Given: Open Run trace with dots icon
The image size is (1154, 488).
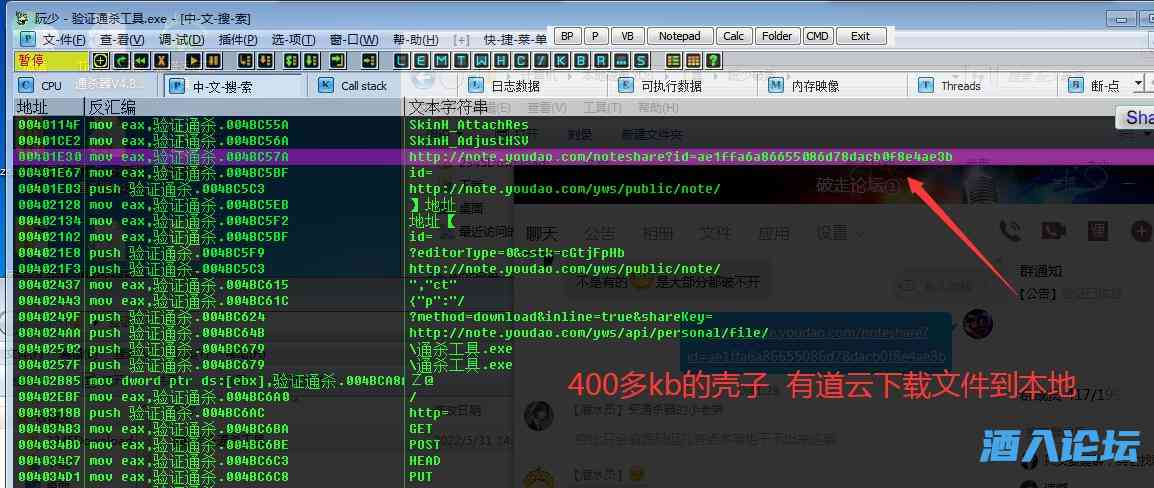Looking at the screenshot, I should pos(620,60).
